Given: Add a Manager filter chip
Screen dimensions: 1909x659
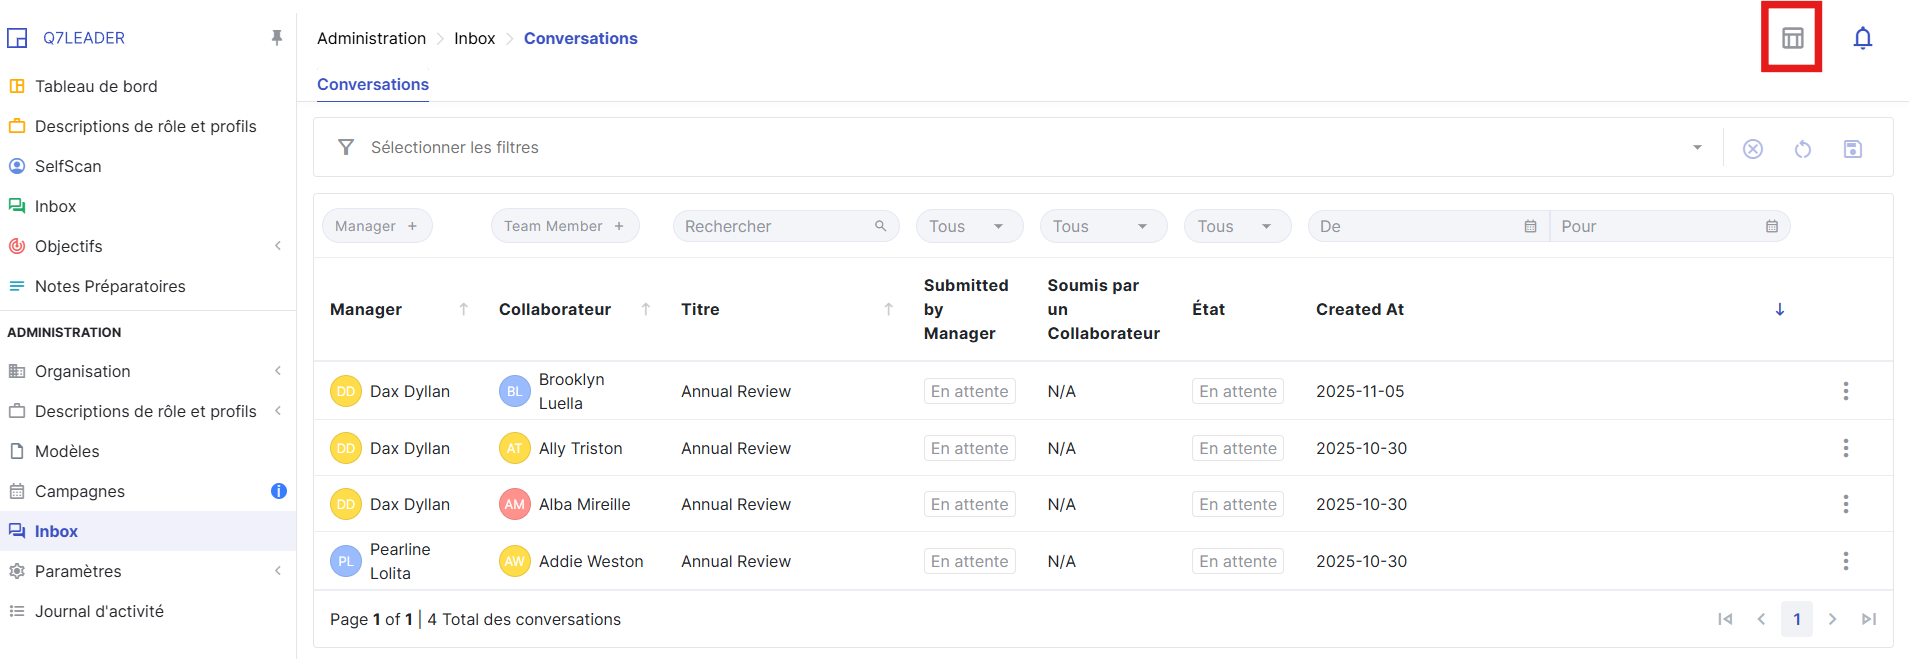Looking at the screenshot, I should [x=377, y=226].
